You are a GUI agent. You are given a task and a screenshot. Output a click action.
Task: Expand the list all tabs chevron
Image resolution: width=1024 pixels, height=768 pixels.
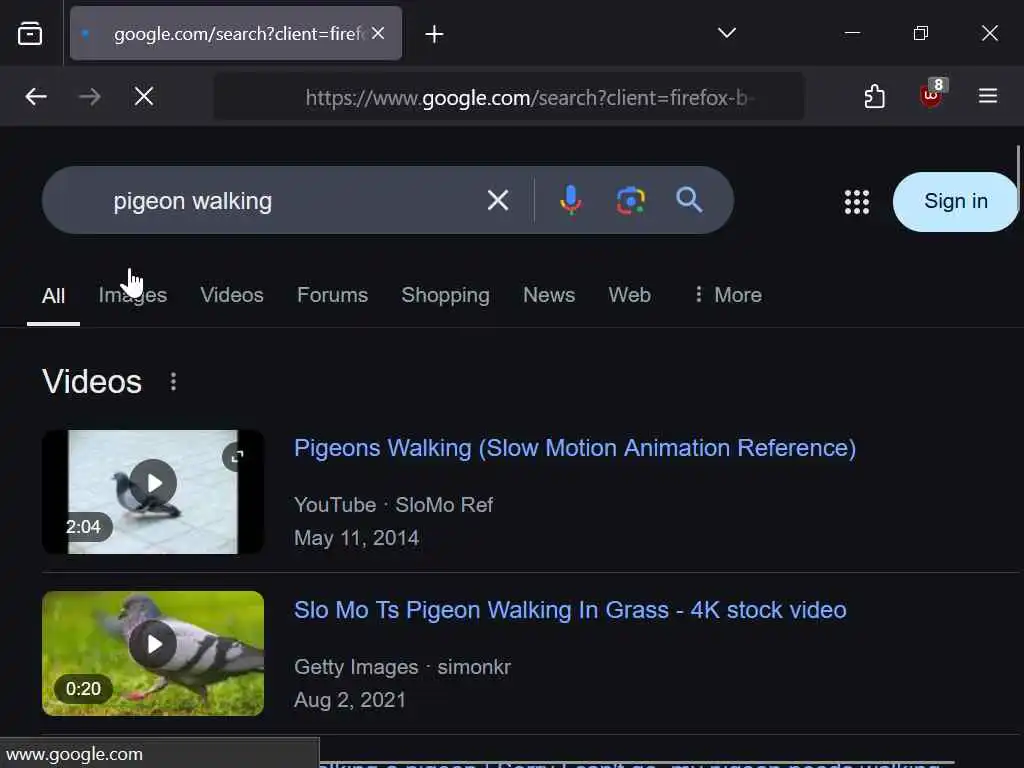pos(727,33)
